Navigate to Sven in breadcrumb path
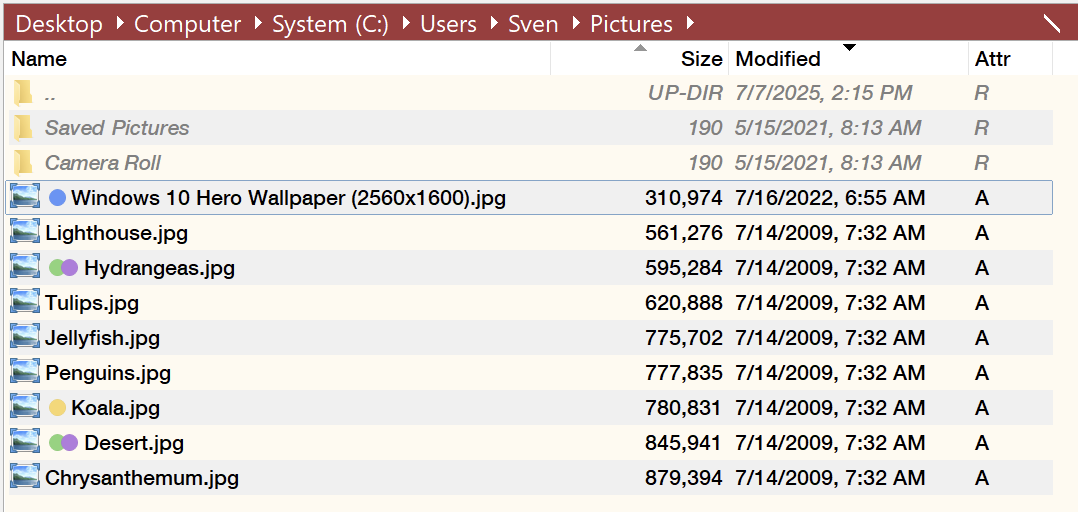The height and width of the screenshot is (512, 1078). click(533, 24)
